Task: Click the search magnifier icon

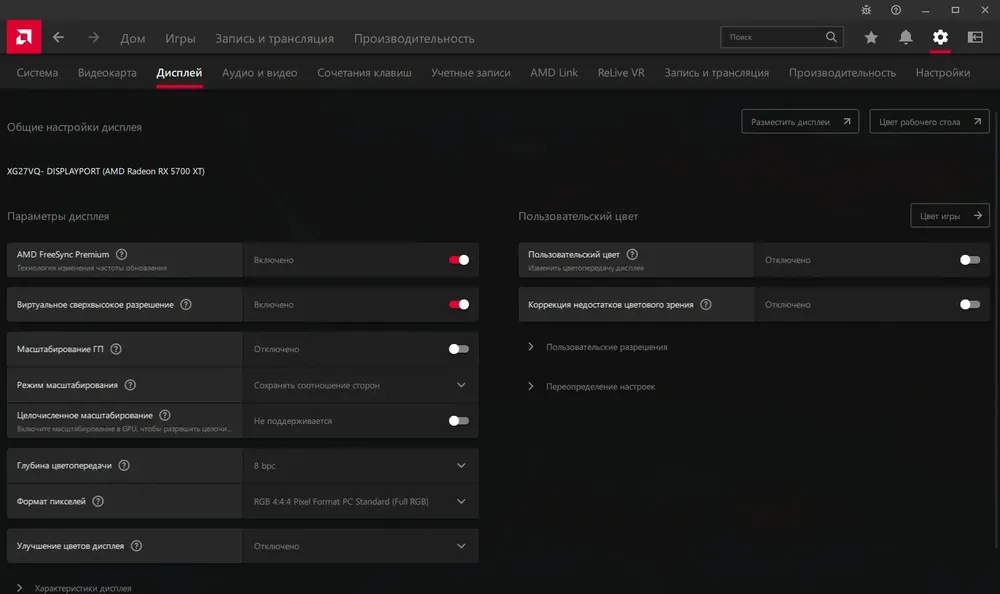Action: click(x=831, y=37)
